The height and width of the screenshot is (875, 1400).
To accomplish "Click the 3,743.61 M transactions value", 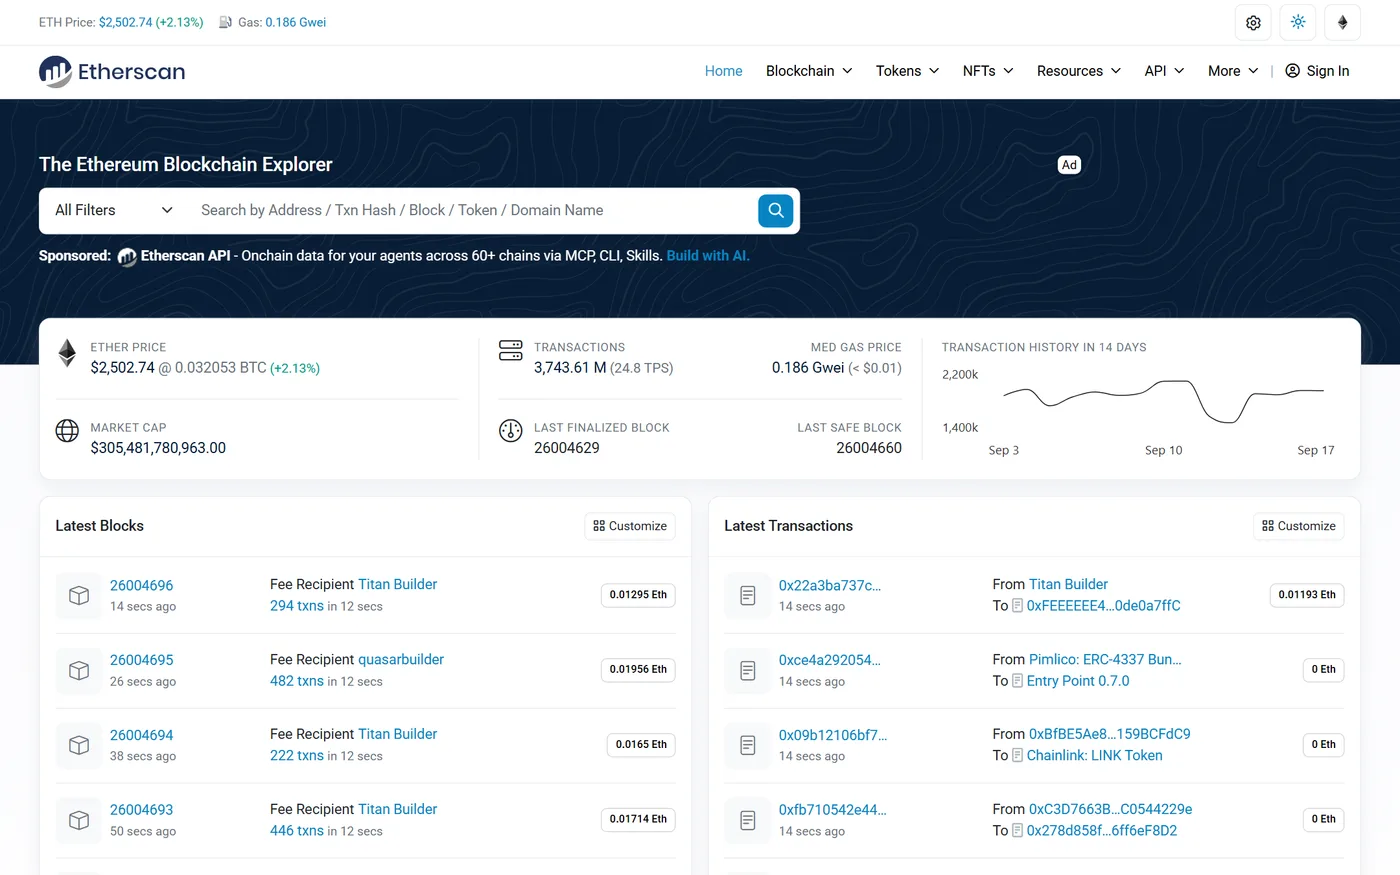I will [570, 368].
